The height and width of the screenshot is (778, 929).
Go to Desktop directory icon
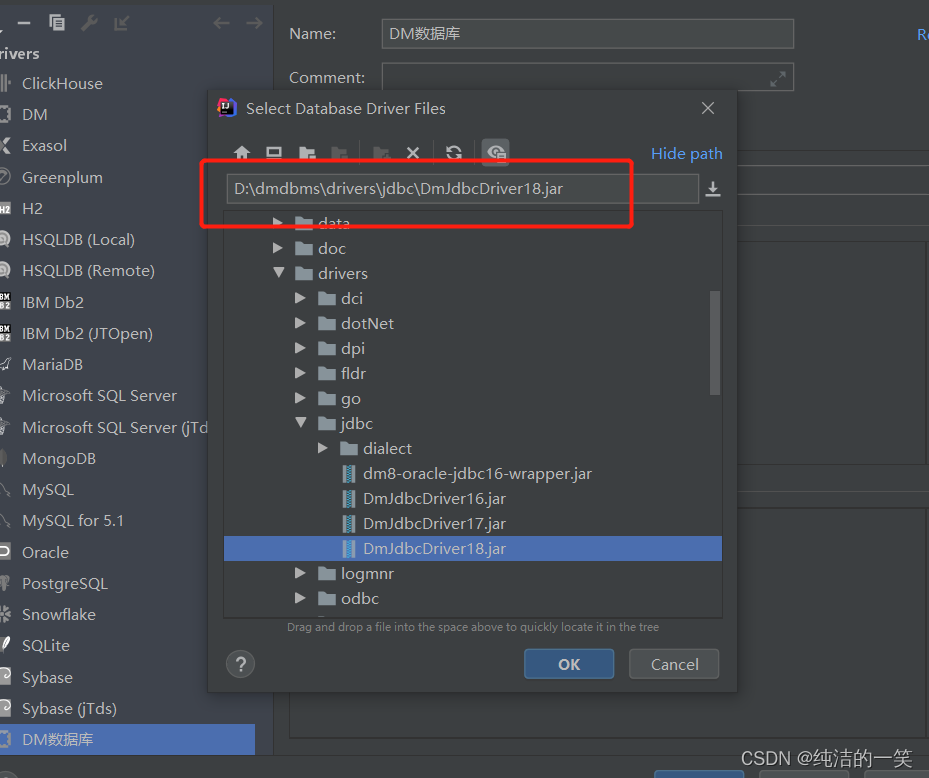point(274,153)
